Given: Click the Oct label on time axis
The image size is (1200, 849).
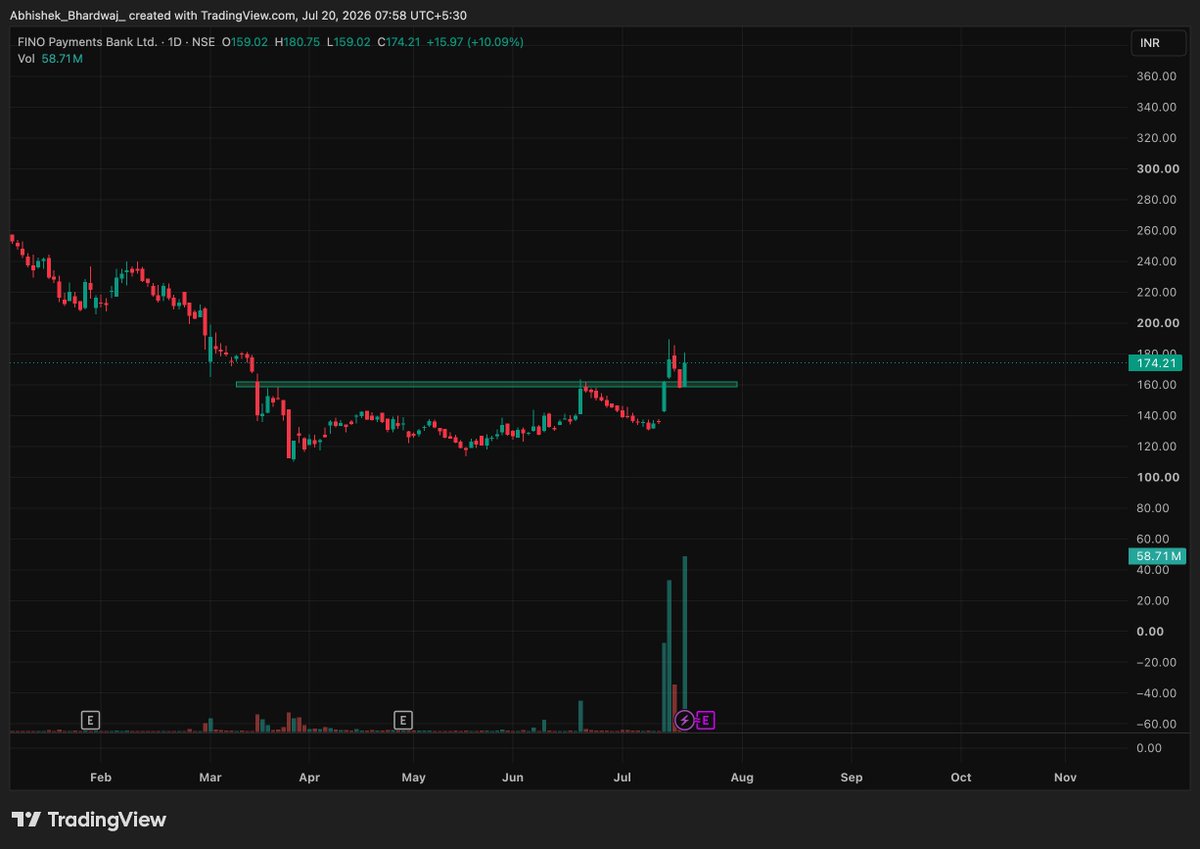Looking at the screenshot, I should click(961, 777).
